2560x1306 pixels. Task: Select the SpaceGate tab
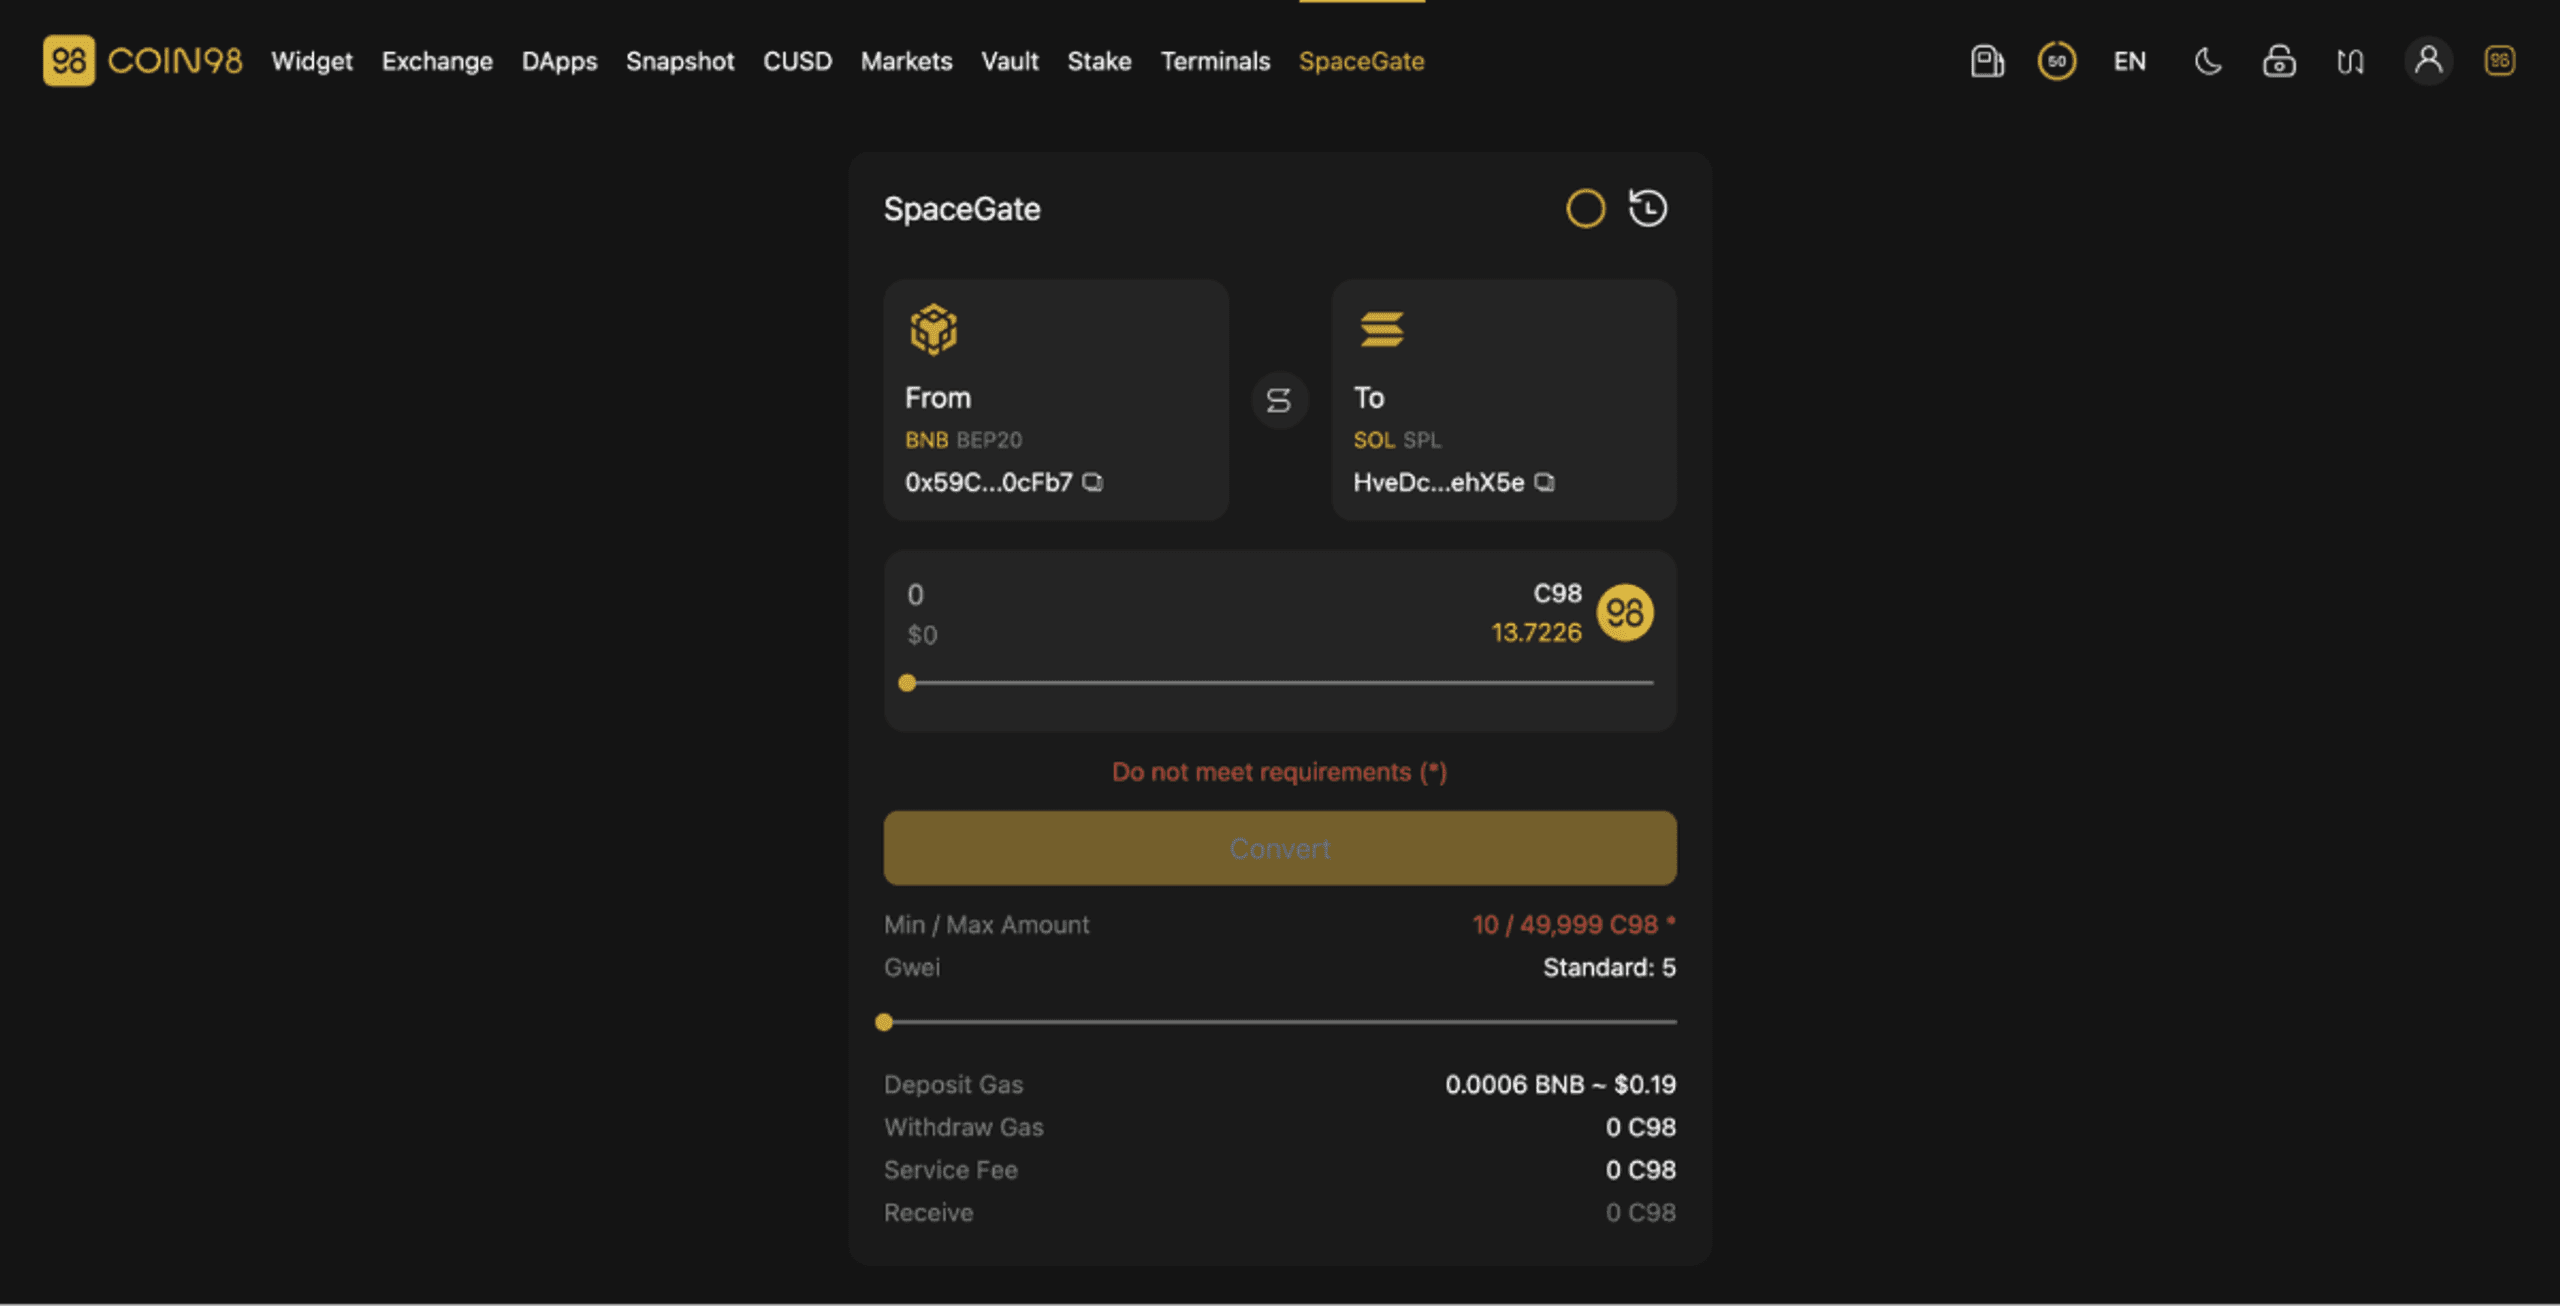point(1361,61)
